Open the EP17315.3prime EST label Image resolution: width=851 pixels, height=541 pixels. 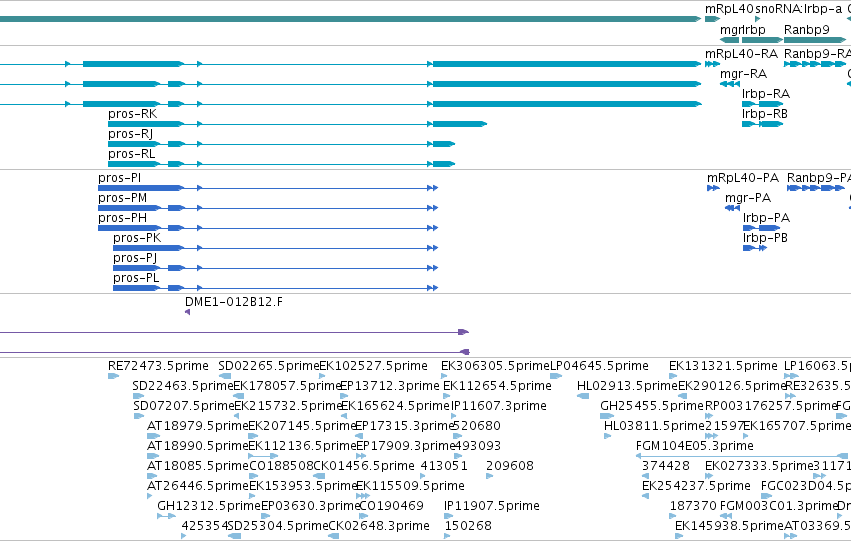coord(404,426)
